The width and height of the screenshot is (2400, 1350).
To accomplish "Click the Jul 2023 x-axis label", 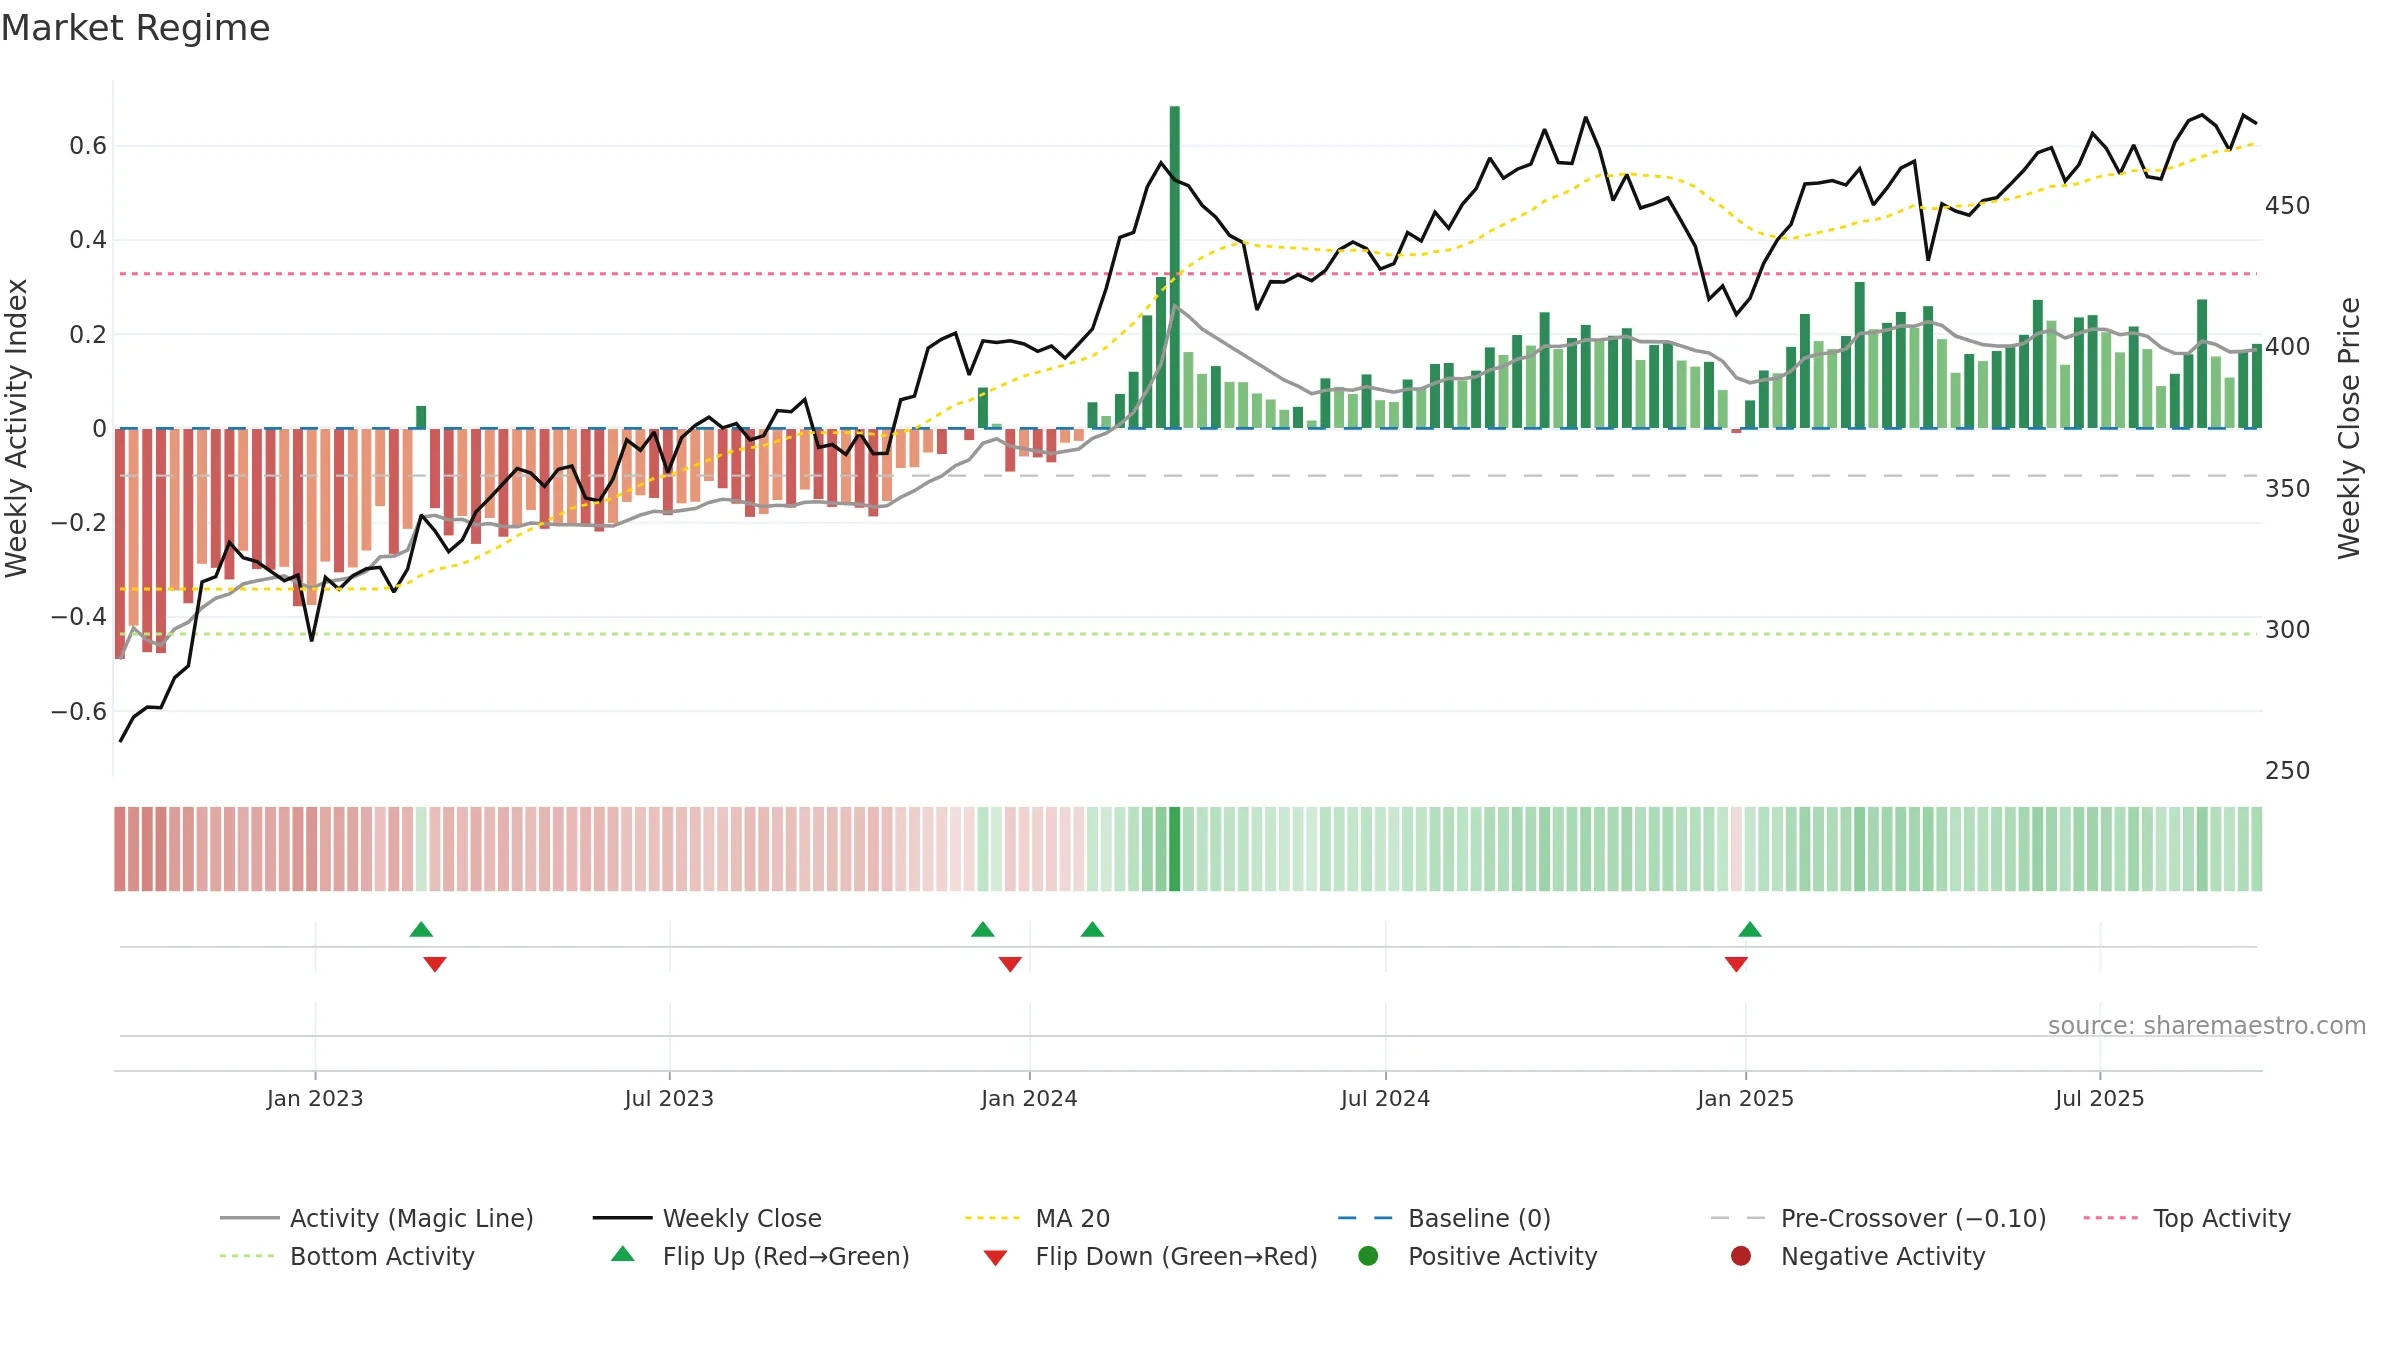I will [669, 1099].
